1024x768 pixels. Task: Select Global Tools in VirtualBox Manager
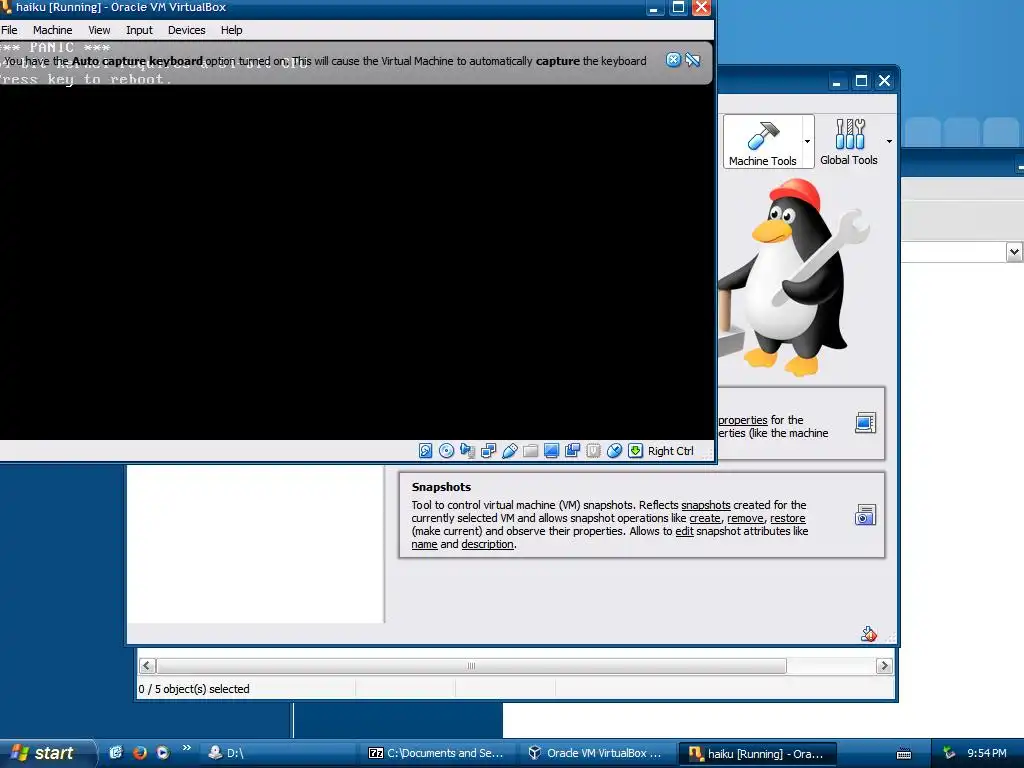pyautogui.click(x=848, y=142)
